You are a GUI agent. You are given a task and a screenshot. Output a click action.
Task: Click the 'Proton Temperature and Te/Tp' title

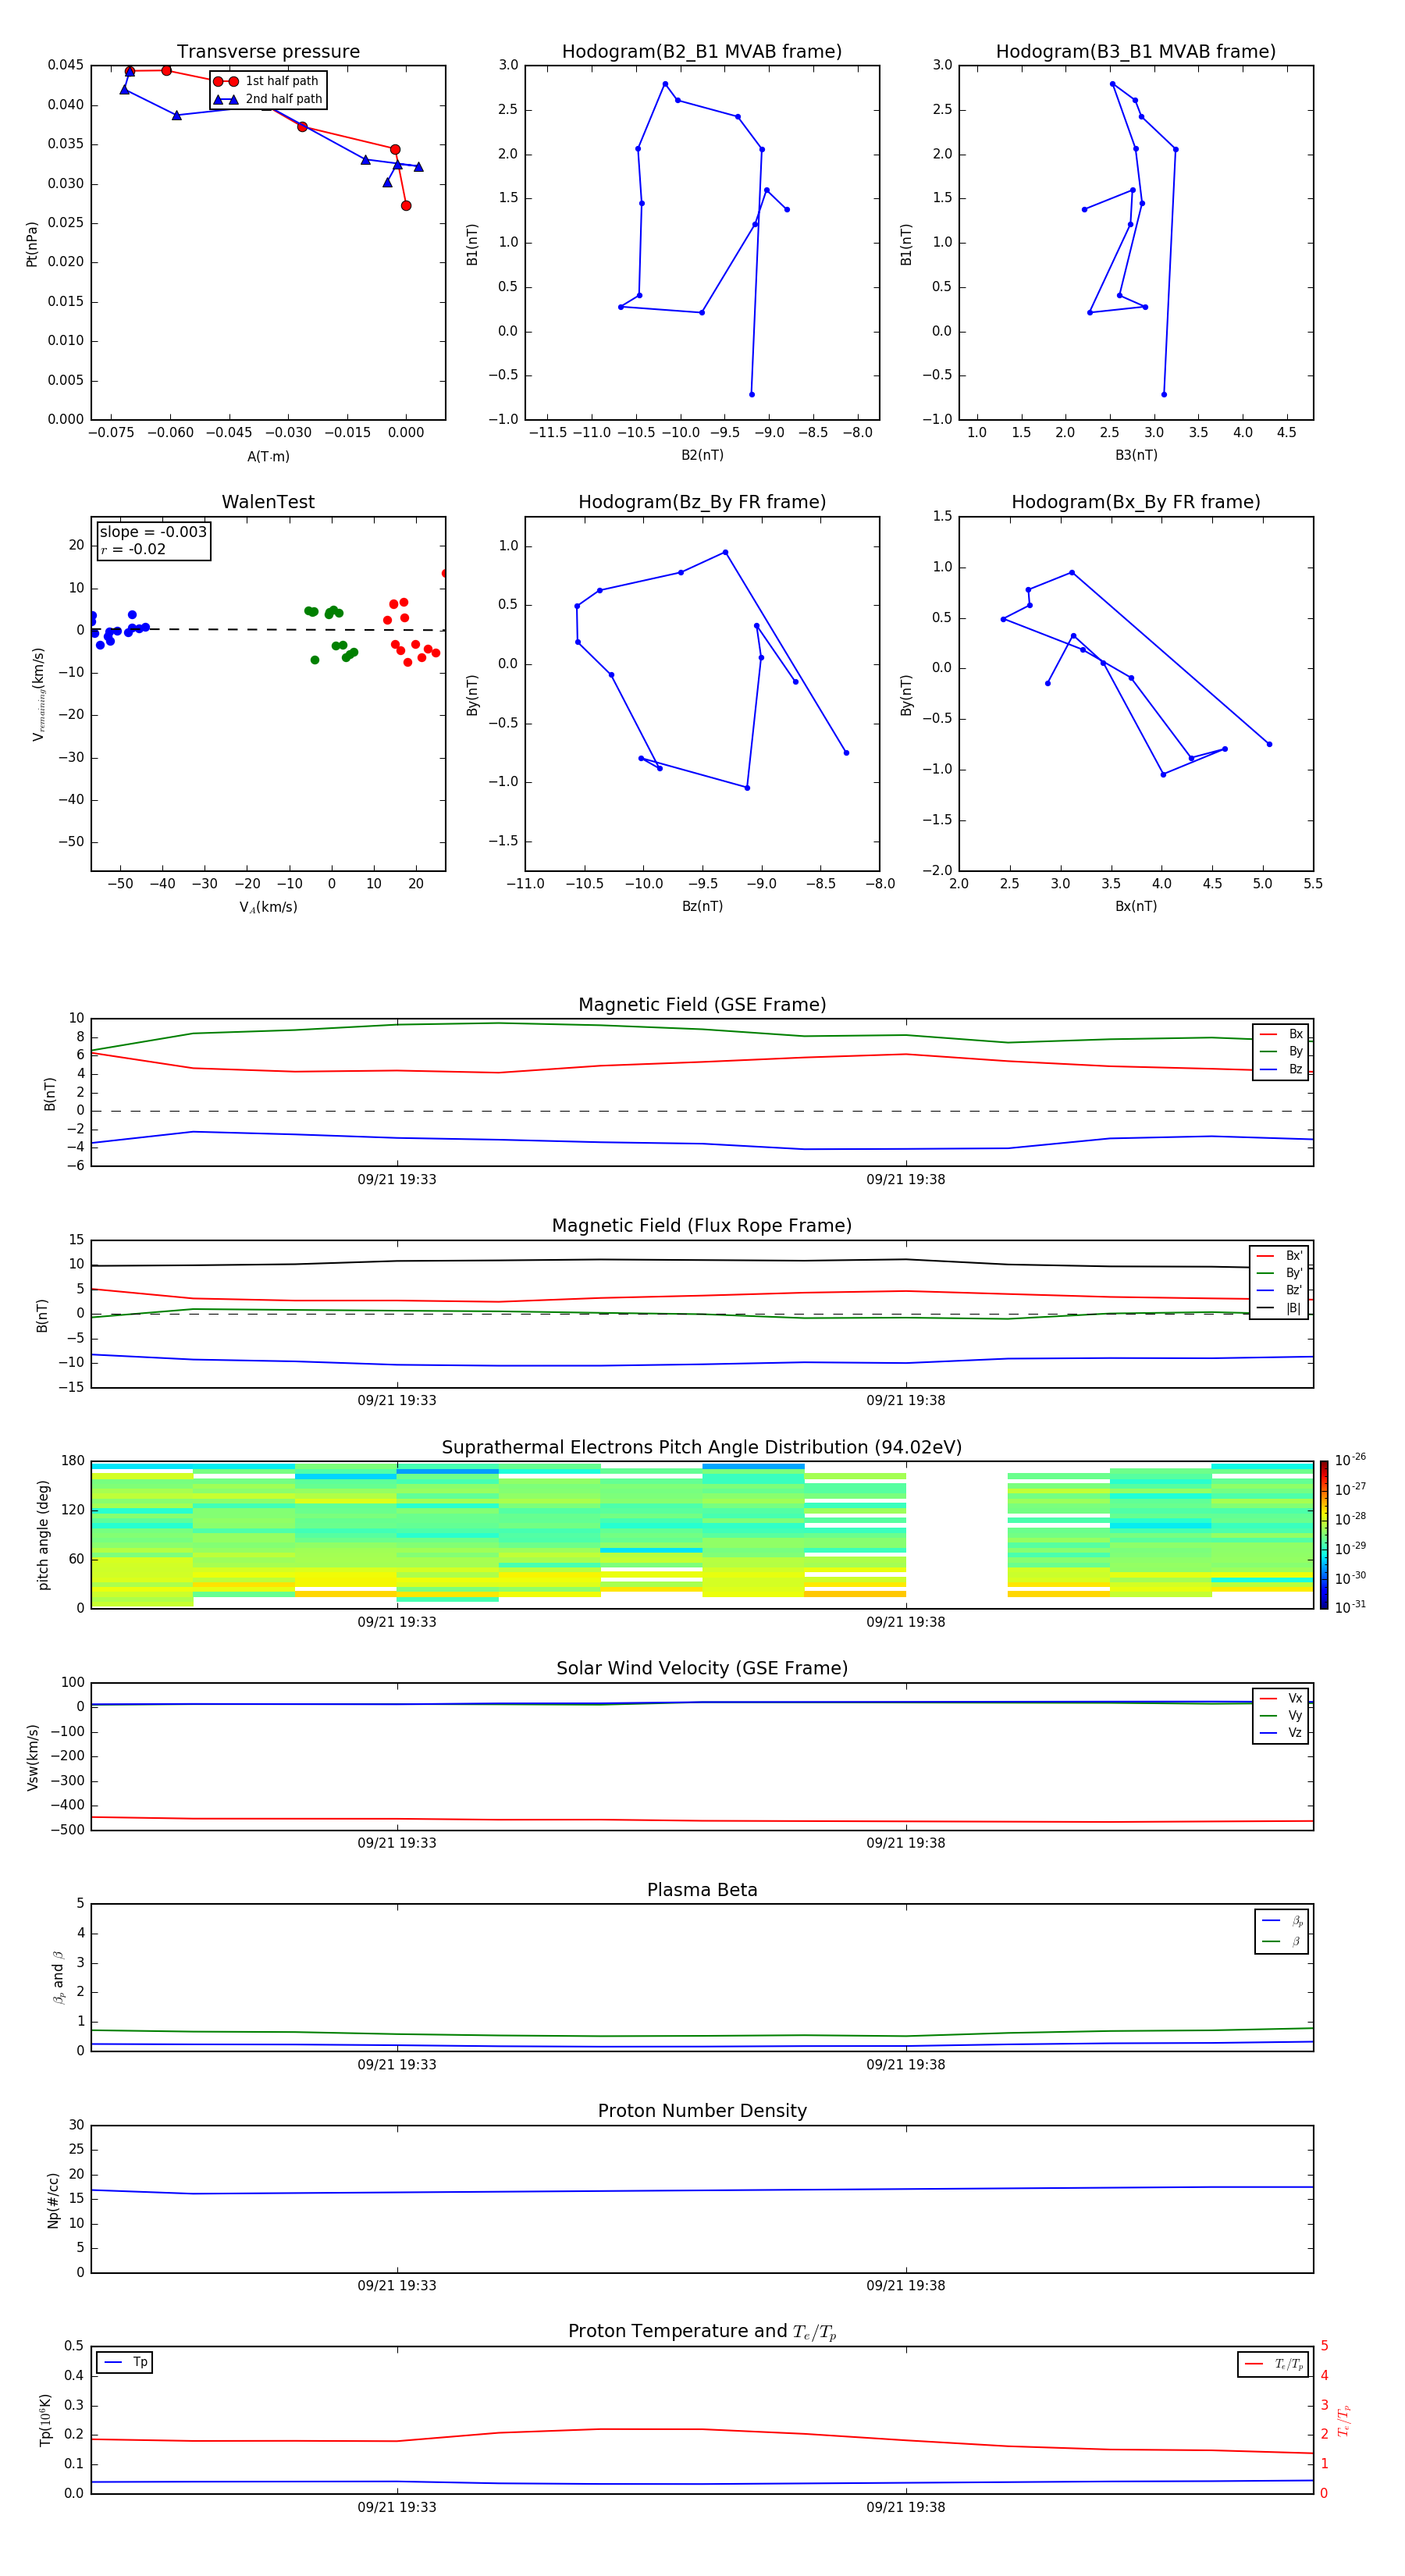(702, 2332)
